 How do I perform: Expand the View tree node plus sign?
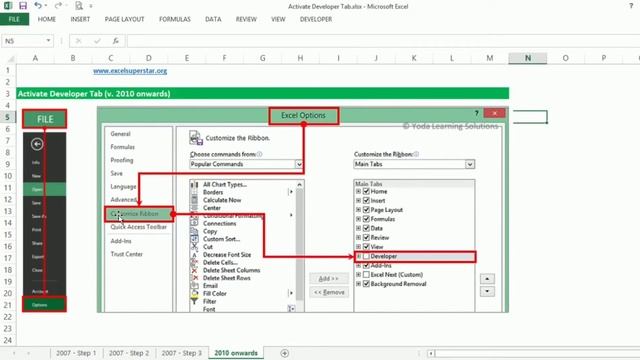click(x=358, y=247)
